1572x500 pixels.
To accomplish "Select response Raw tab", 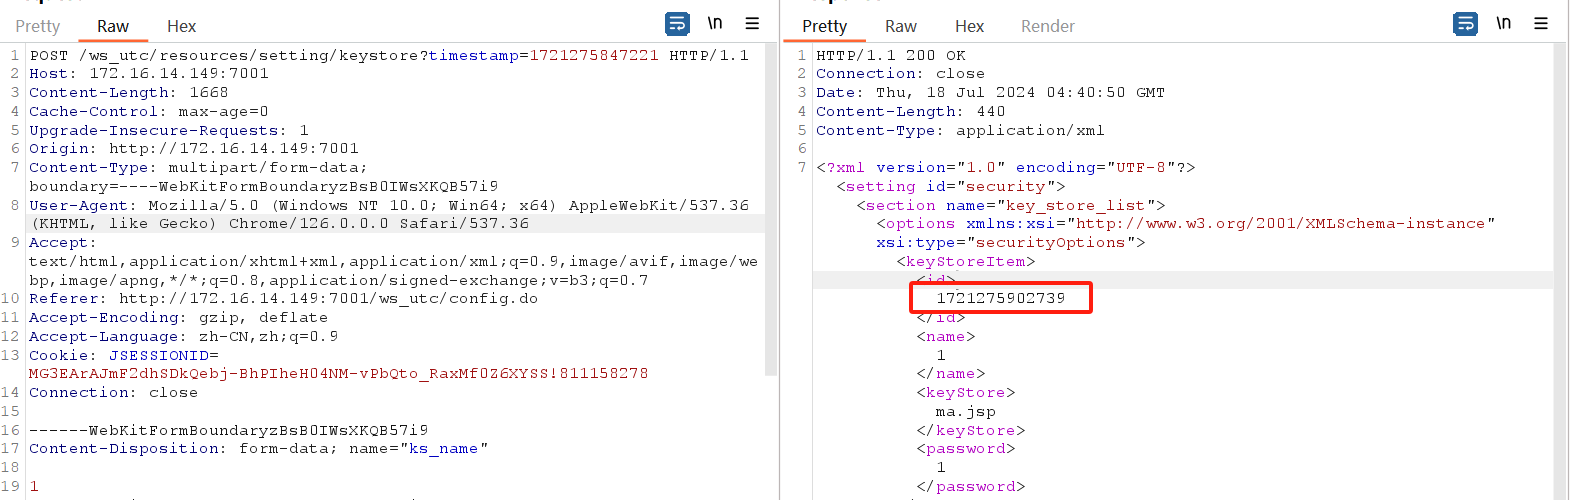I will [901, 26].
